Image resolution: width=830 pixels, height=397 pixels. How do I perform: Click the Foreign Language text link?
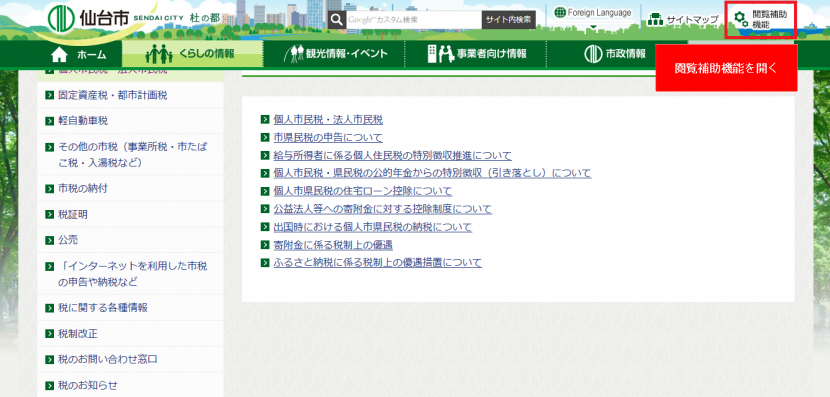point(599,13)
